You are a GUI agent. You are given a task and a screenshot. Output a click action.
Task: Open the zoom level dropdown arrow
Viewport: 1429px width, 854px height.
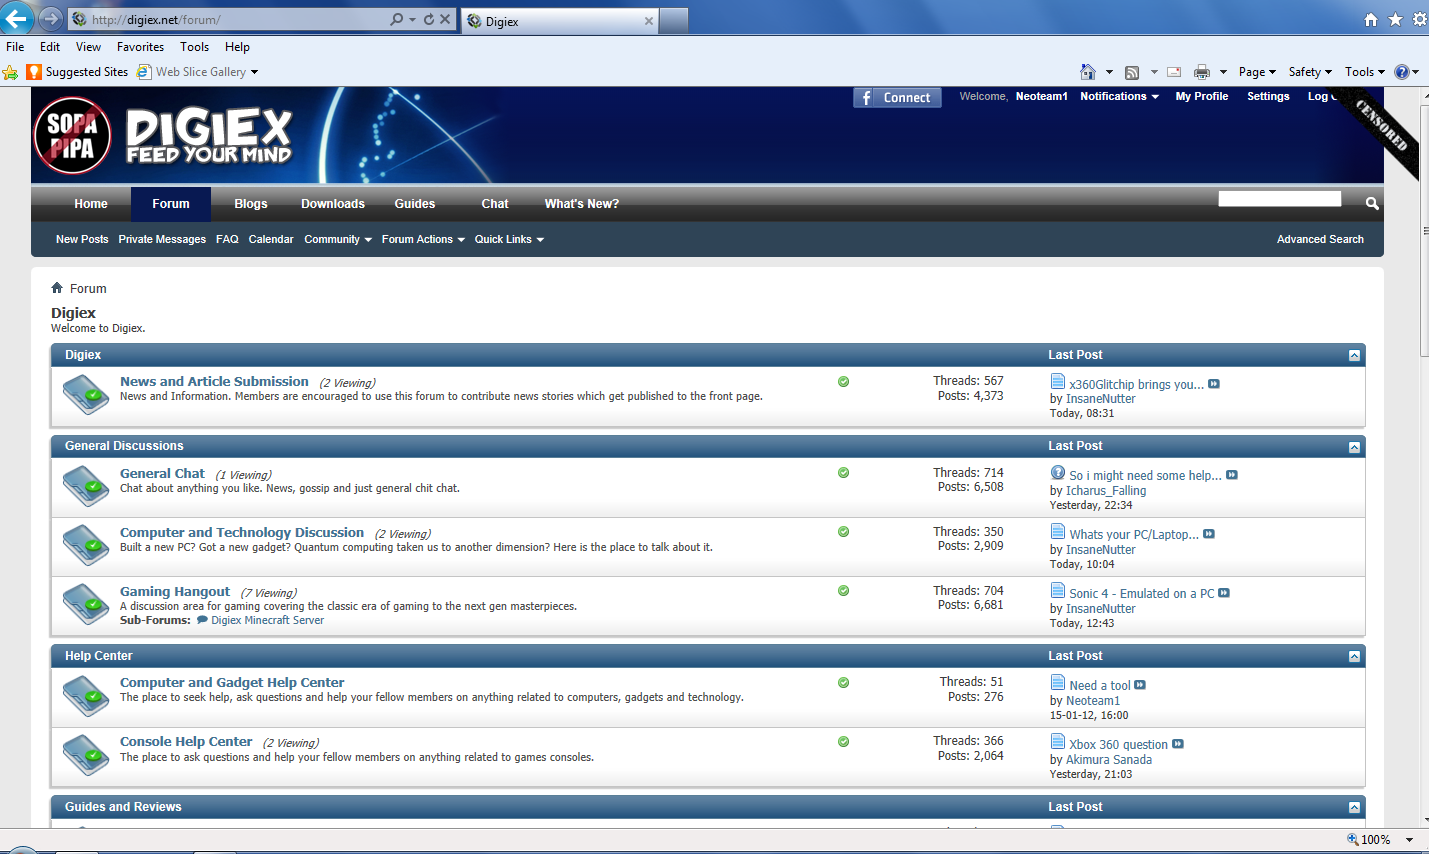point(1409,840)
